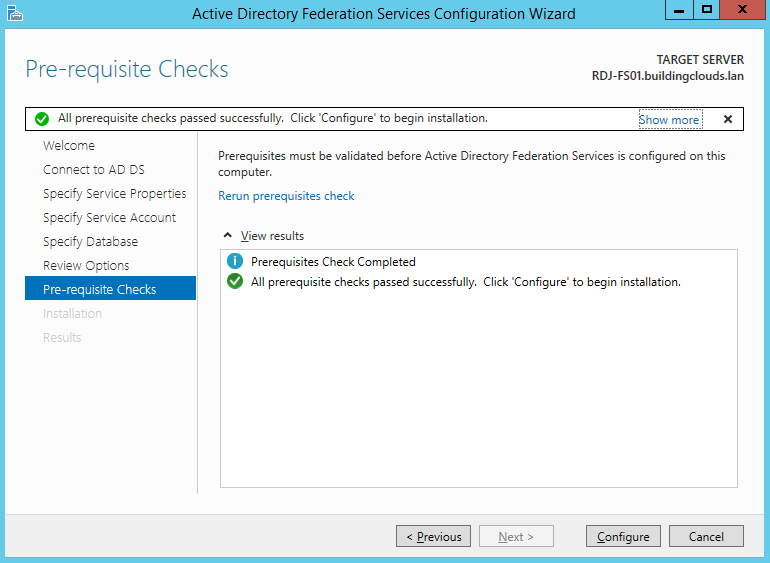
Task: Dismiss the notification banner with X
Action: click(x=727, y=119)
